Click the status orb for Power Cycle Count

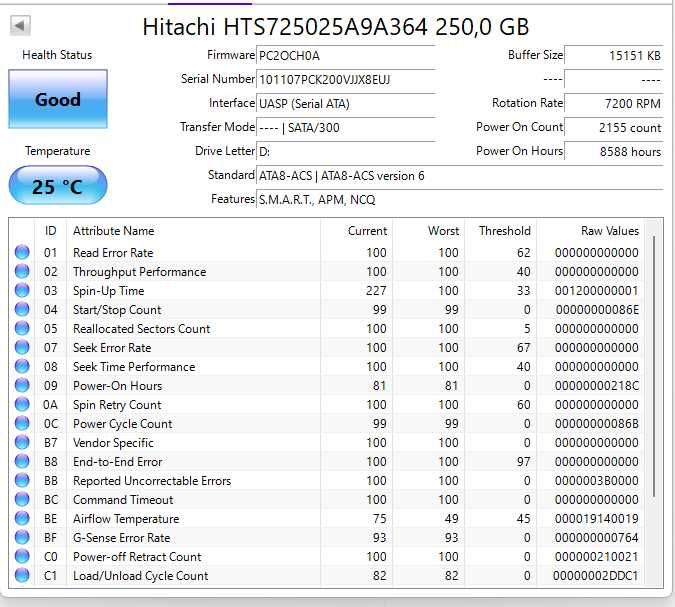(x=22, y=423)
